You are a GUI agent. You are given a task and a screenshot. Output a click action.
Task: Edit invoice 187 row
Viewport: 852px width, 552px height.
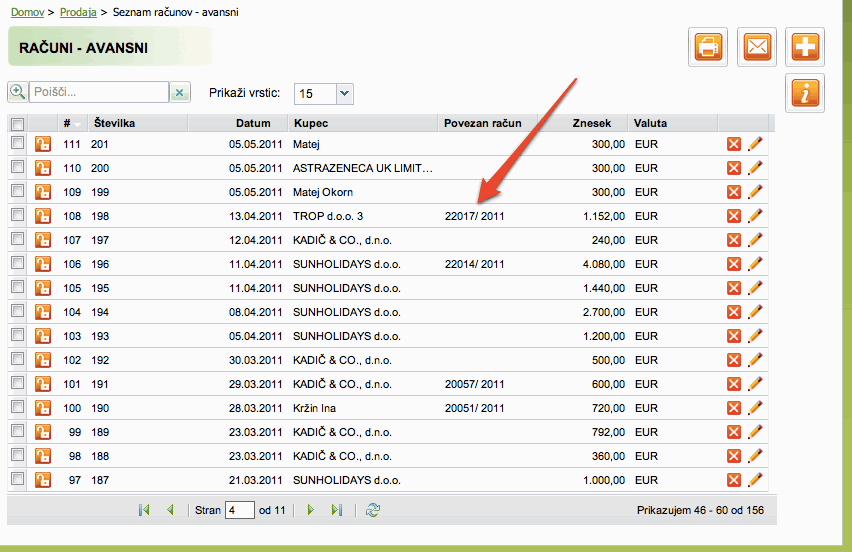click(x=755, y=480)
